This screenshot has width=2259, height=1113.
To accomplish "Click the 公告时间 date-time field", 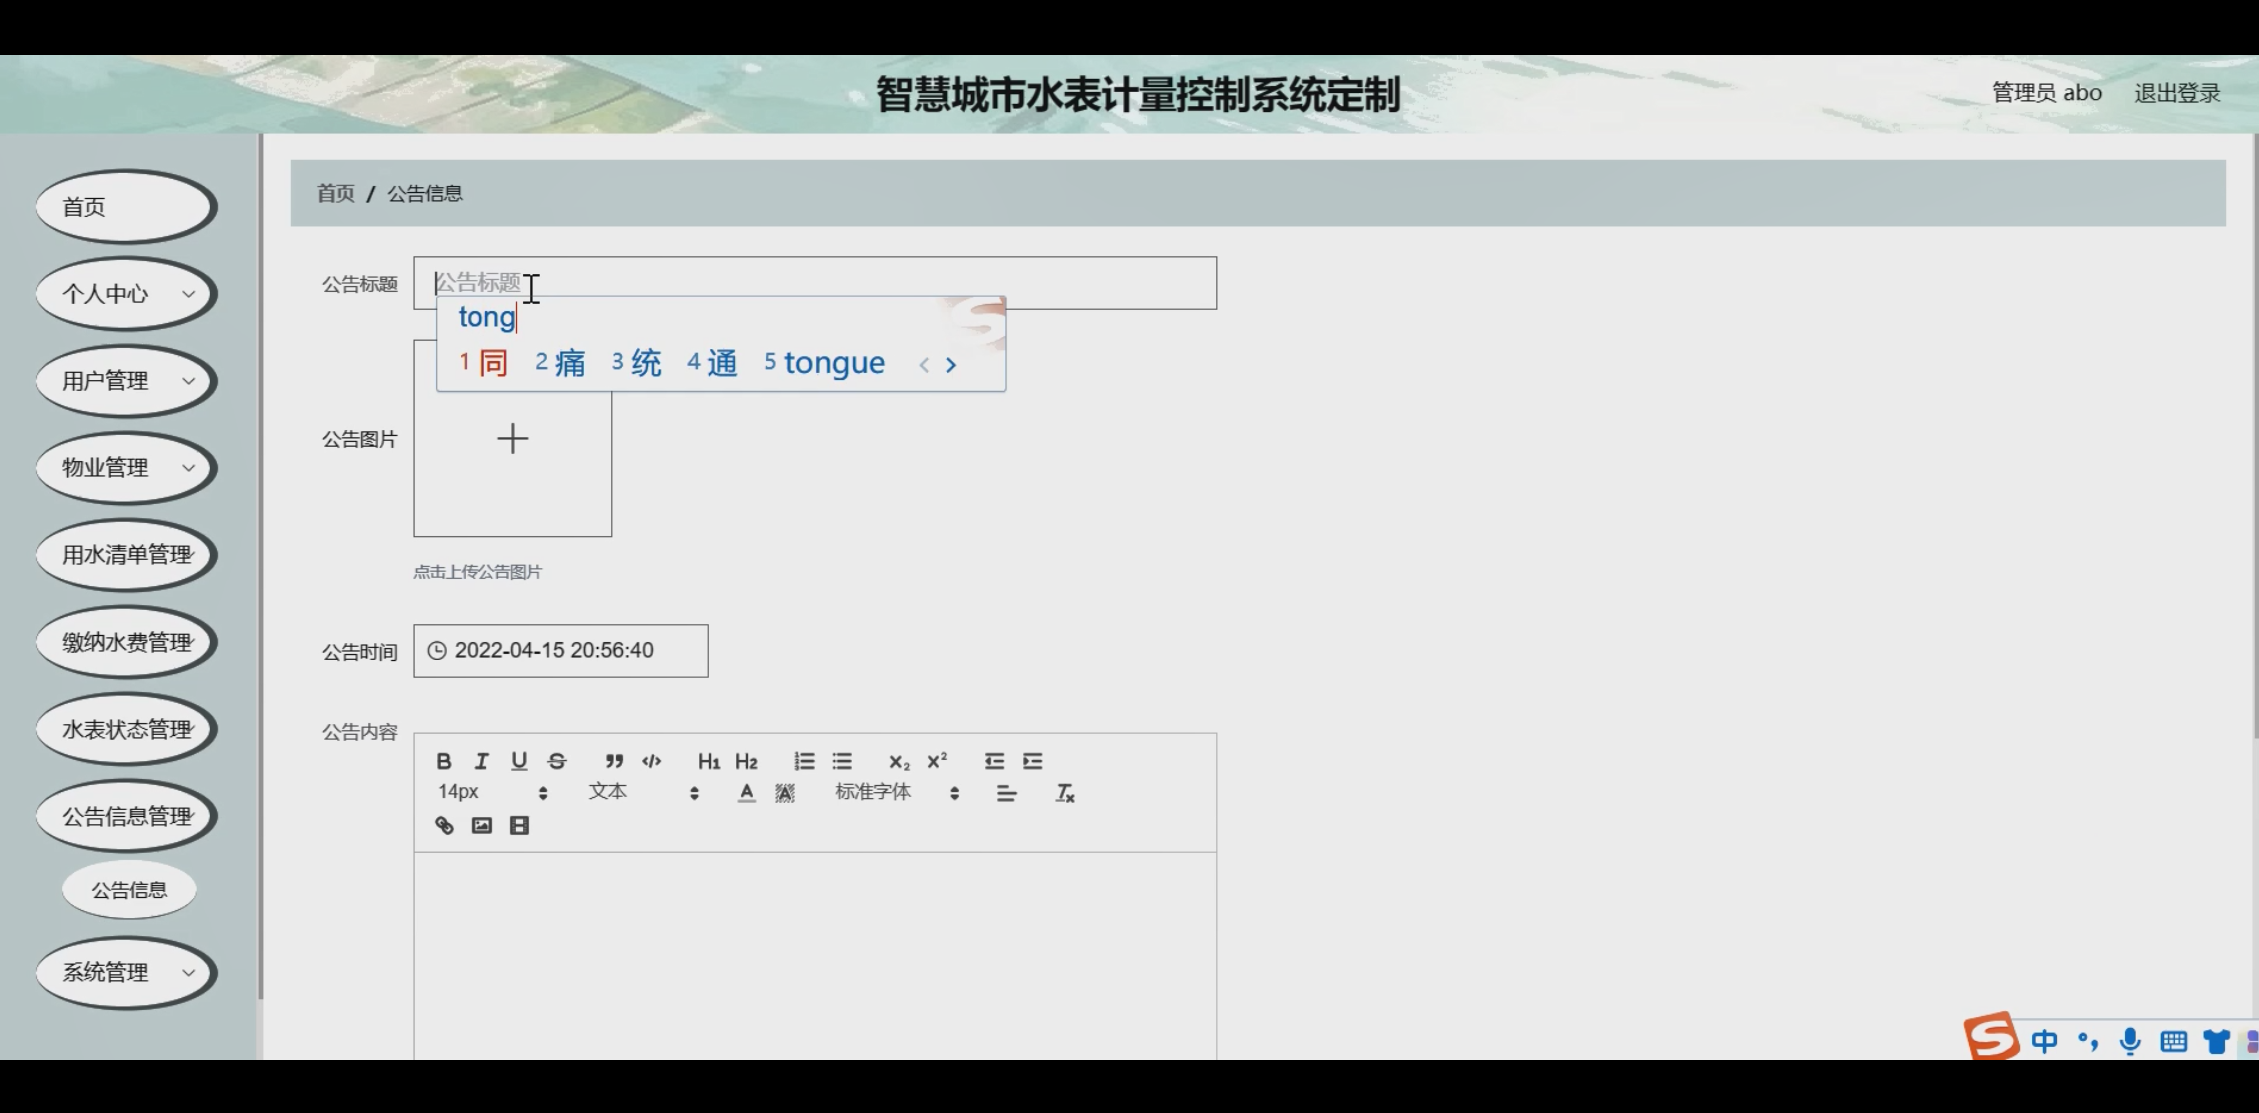I will 560,651.
